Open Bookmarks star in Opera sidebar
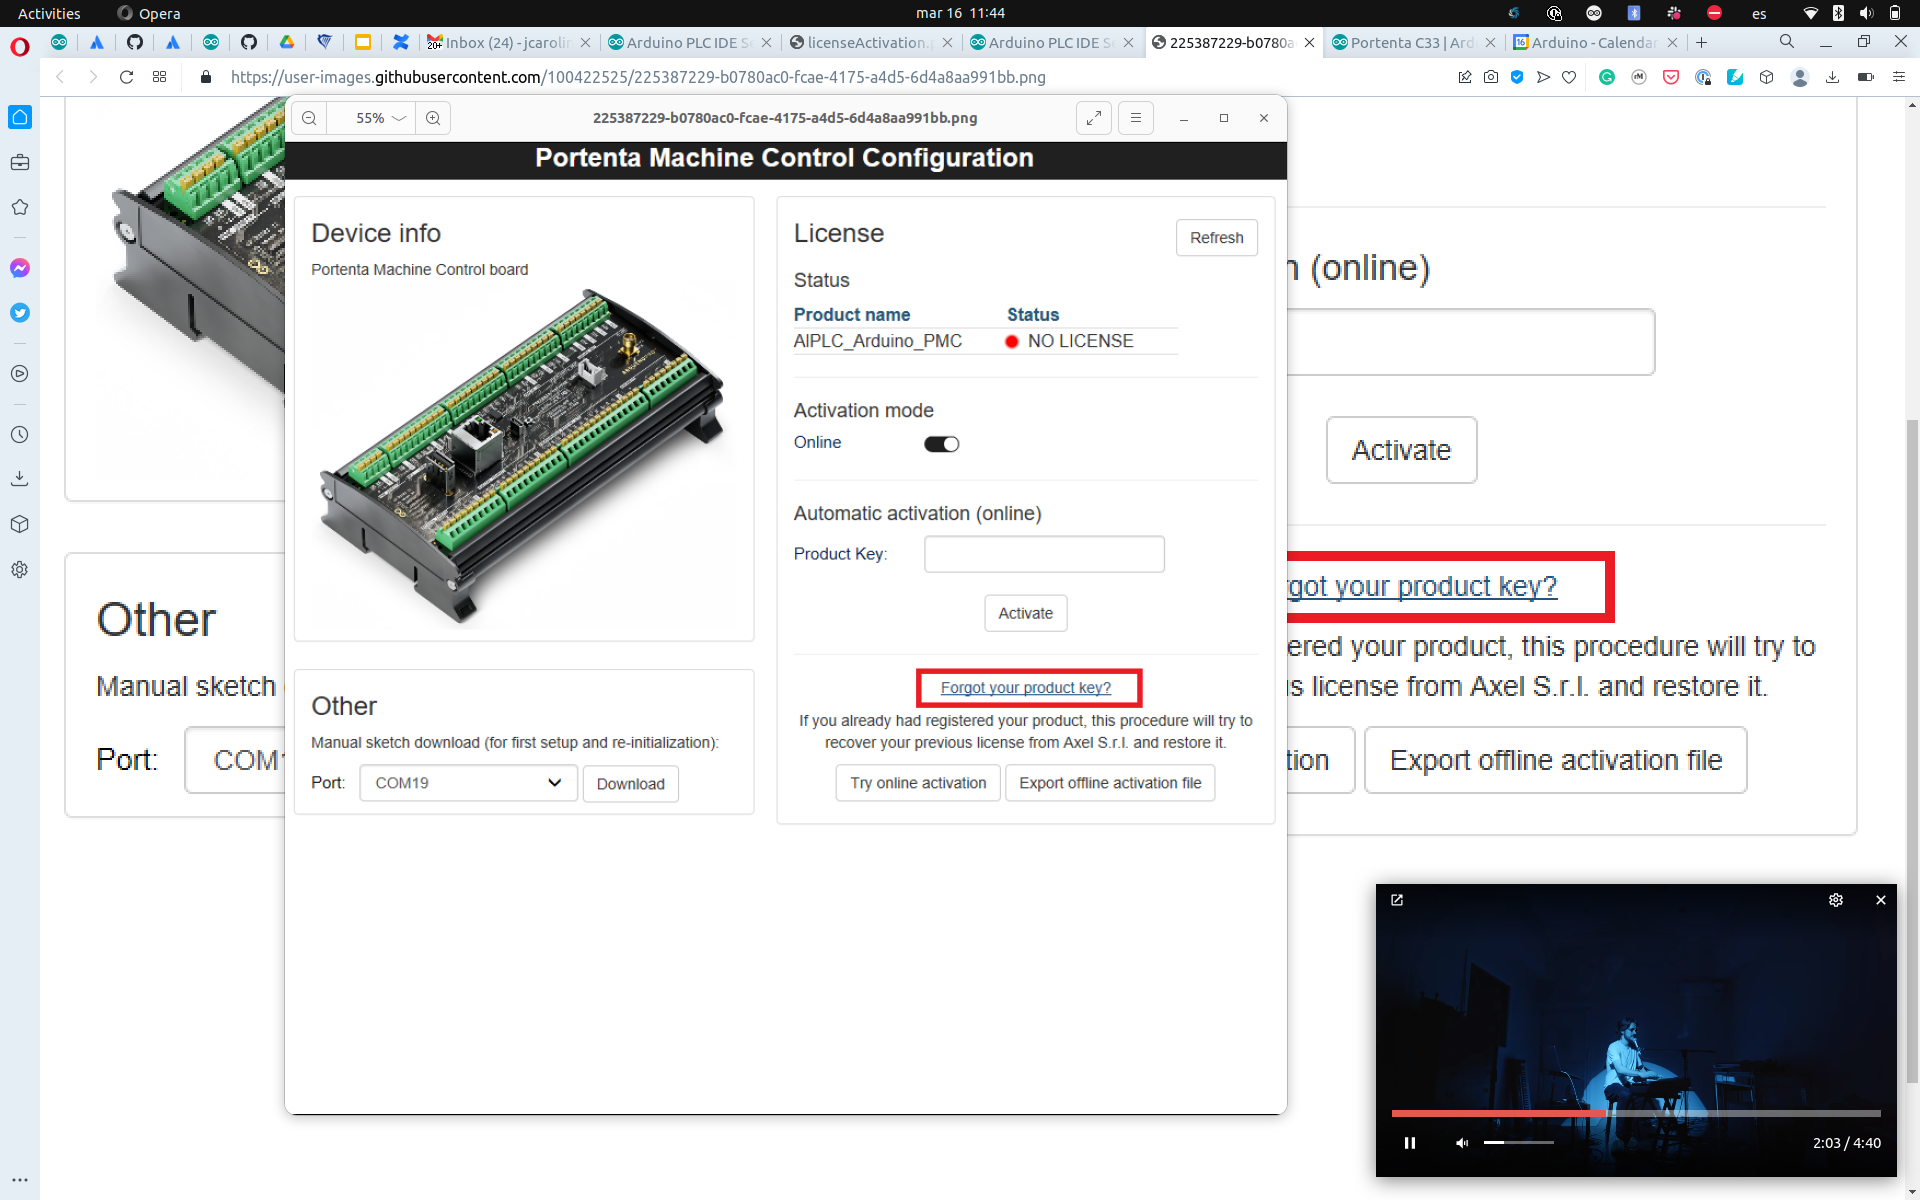 pyautogui.click(x=20, y=207)
